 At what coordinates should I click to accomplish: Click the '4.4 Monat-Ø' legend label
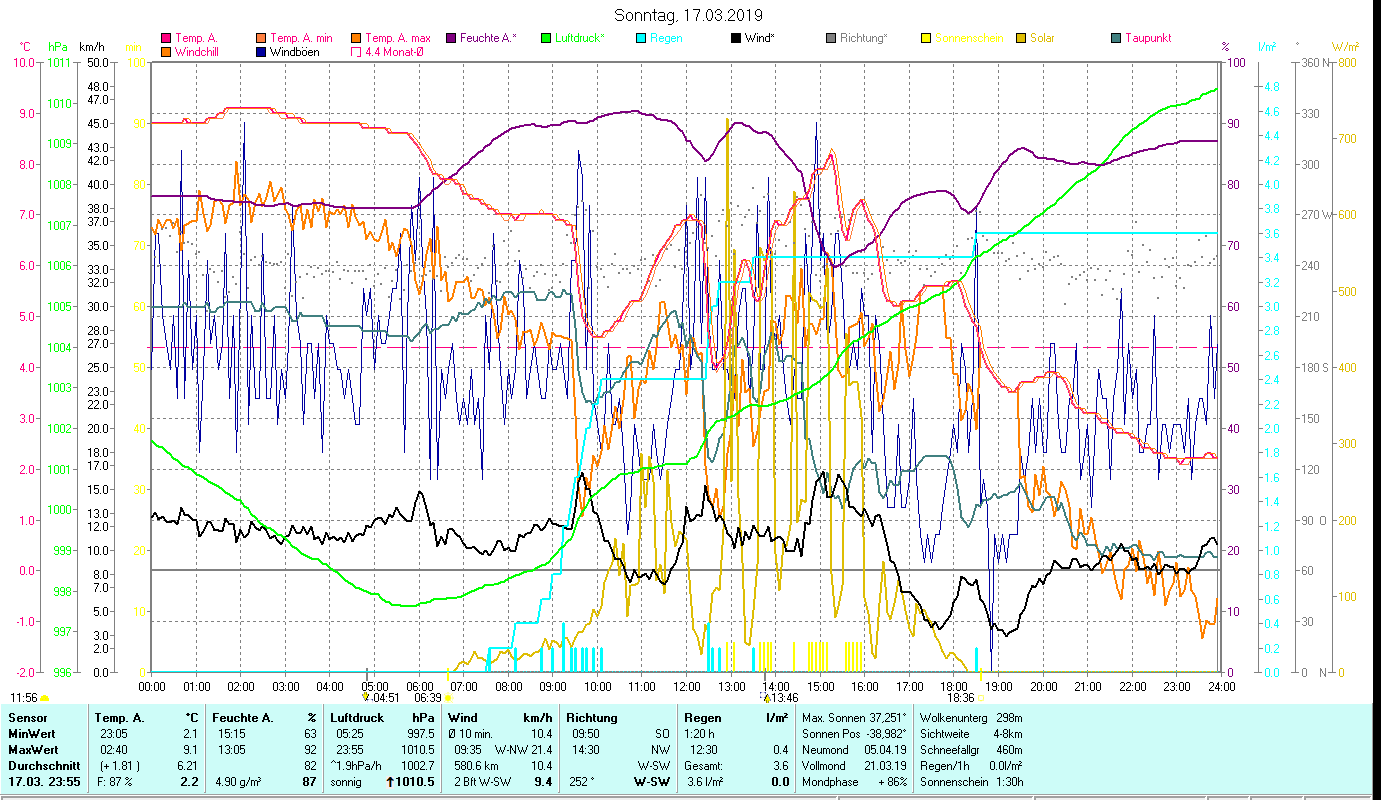point(394,52)
